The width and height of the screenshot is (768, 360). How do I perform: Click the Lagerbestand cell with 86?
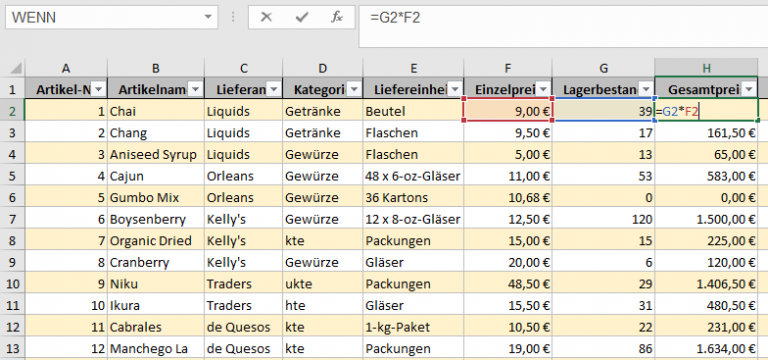click(x=603, y=349)
